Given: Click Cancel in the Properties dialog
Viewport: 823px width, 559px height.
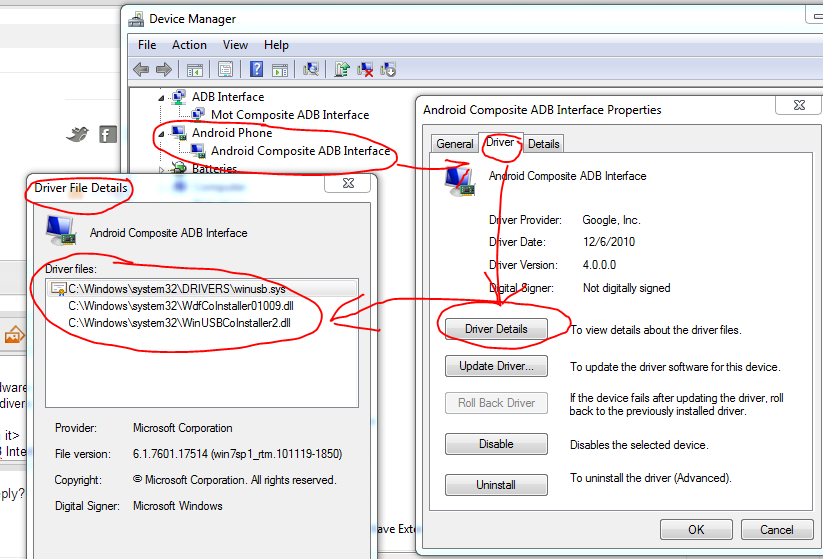Looking at the screenshot, I should [x=777, y=530].
